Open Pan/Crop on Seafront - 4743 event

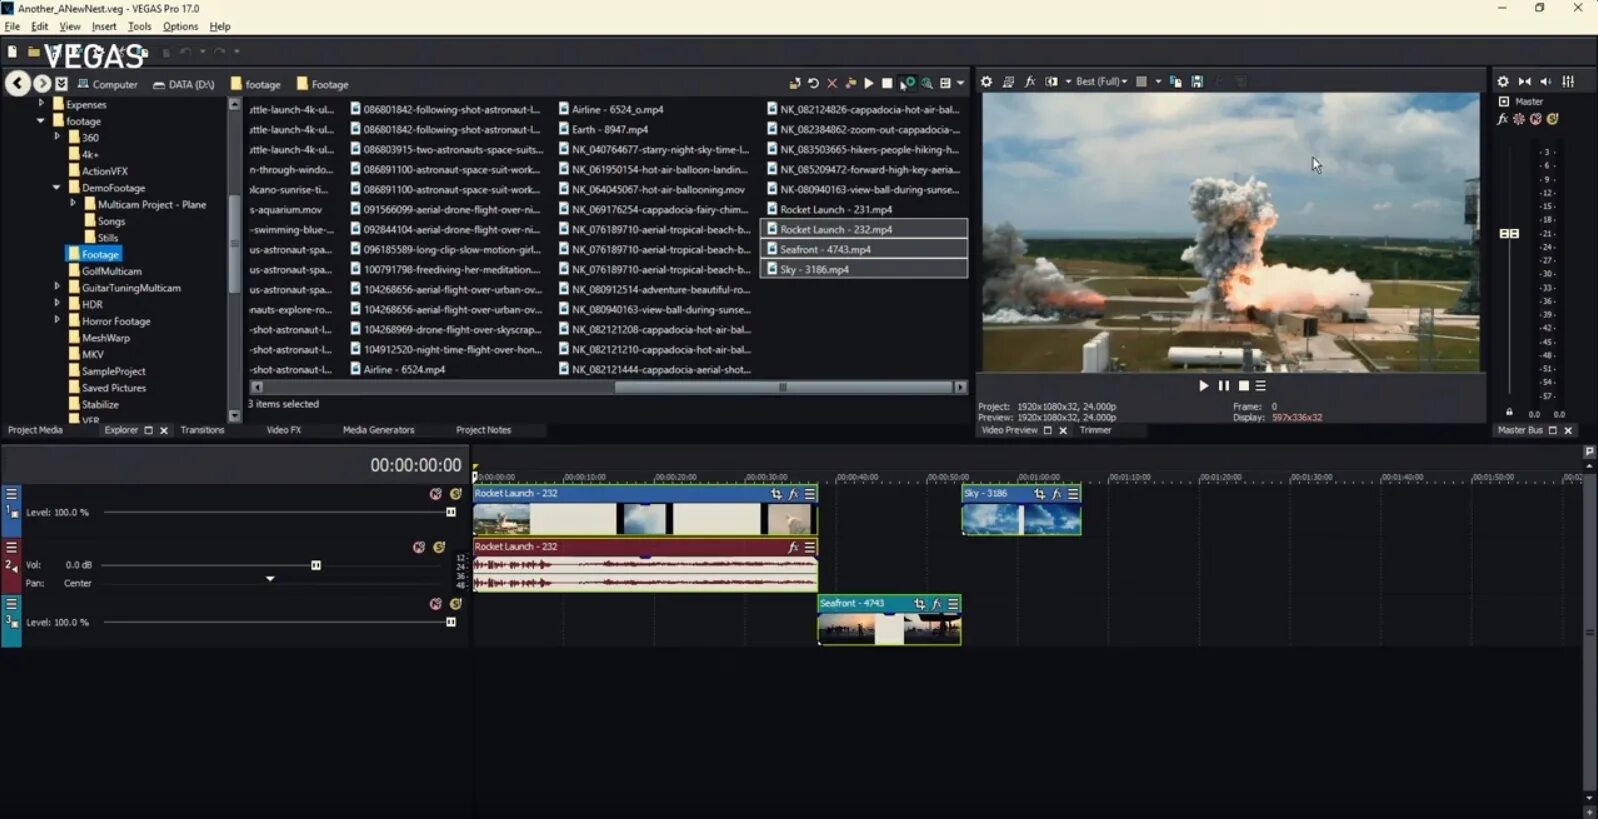pos(919,604)
